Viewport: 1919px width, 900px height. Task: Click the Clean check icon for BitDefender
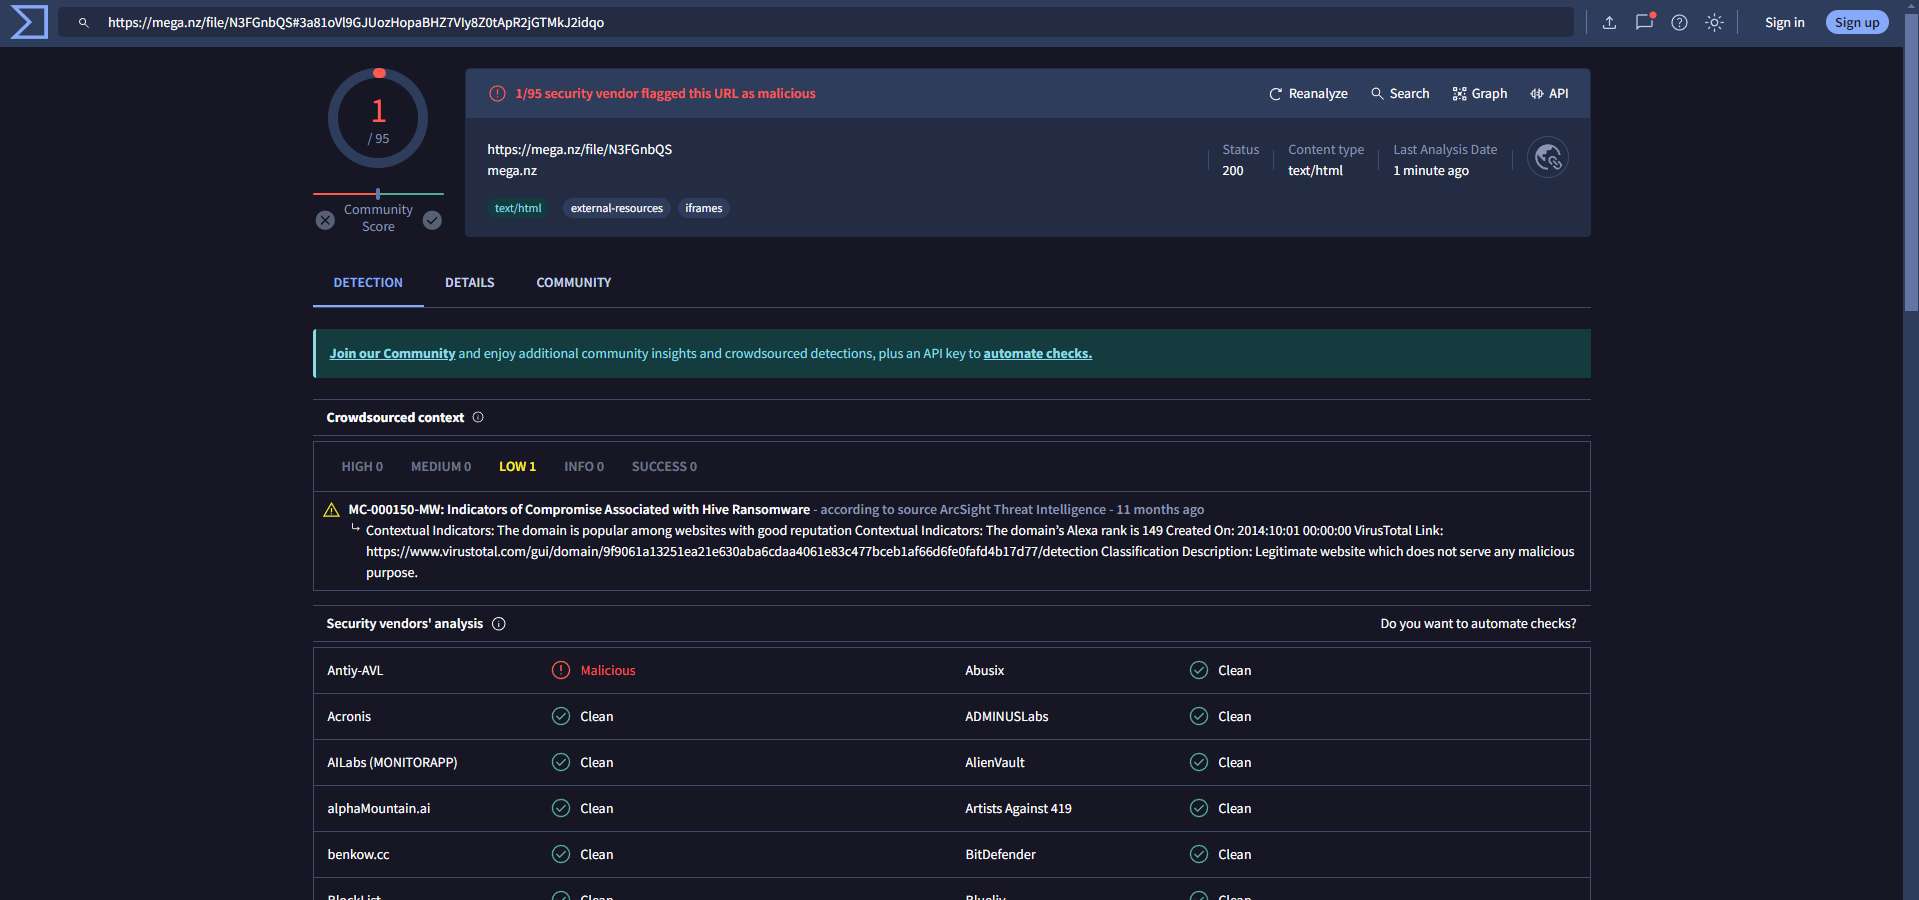pos(1199,854)
